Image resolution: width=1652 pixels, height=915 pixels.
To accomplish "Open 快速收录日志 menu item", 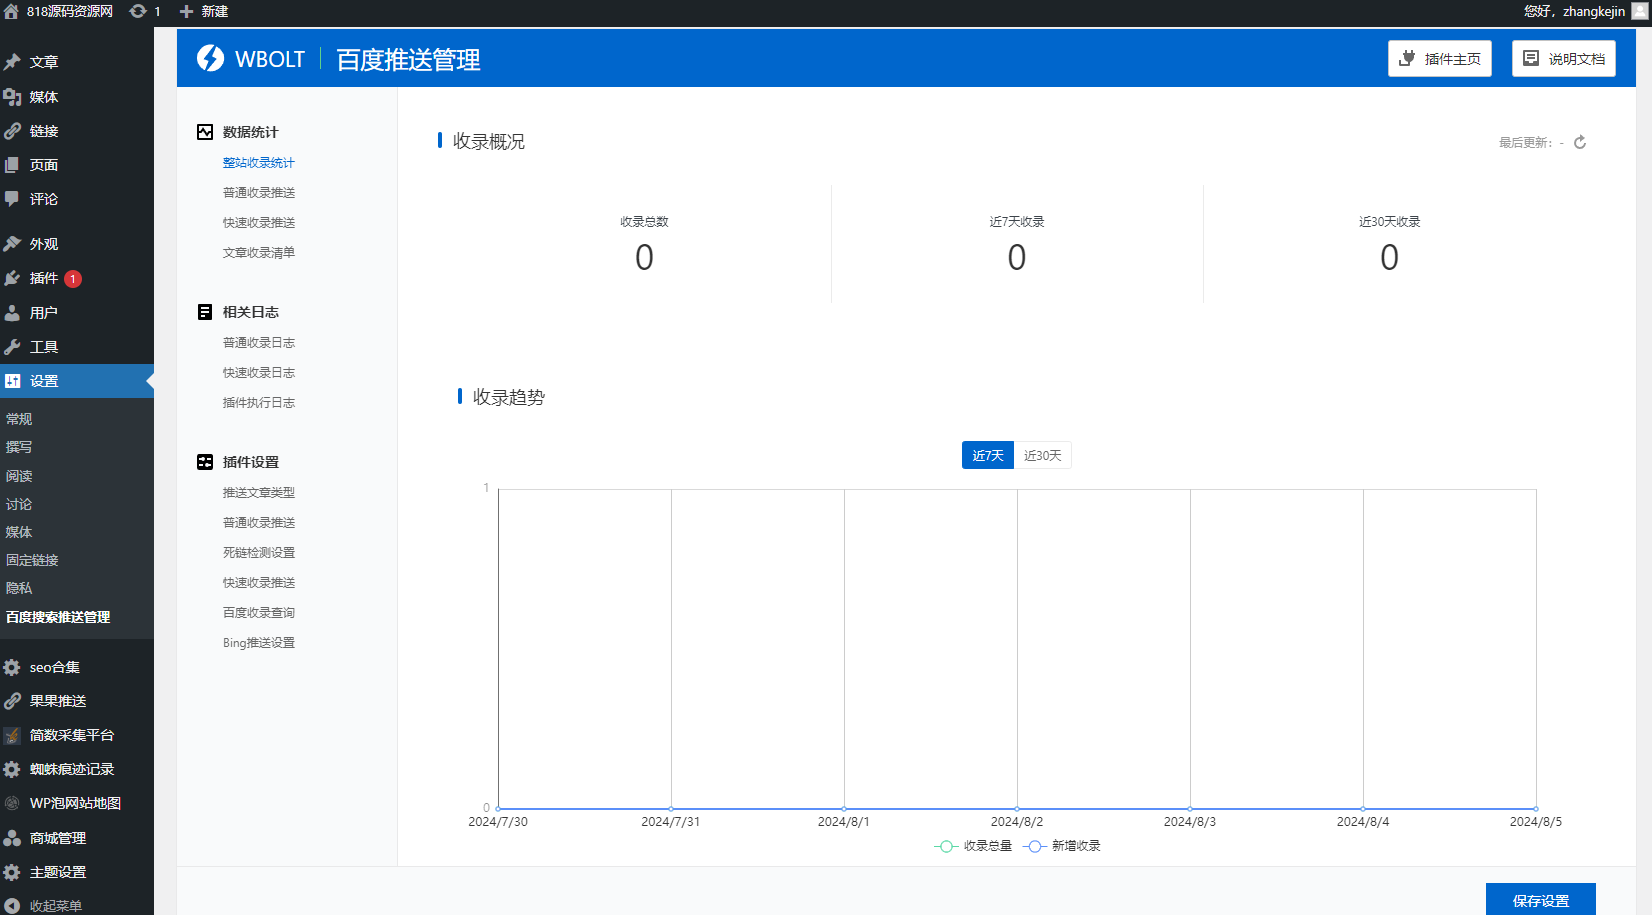I will (259, 373).
